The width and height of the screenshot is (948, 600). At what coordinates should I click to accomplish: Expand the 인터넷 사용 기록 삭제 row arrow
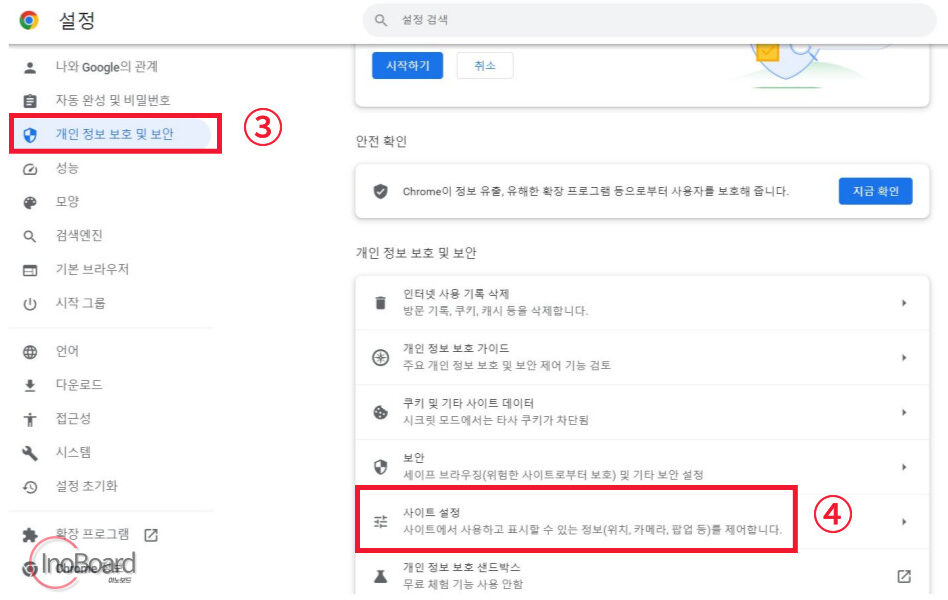pyautogui.click(x=904, y=303)
